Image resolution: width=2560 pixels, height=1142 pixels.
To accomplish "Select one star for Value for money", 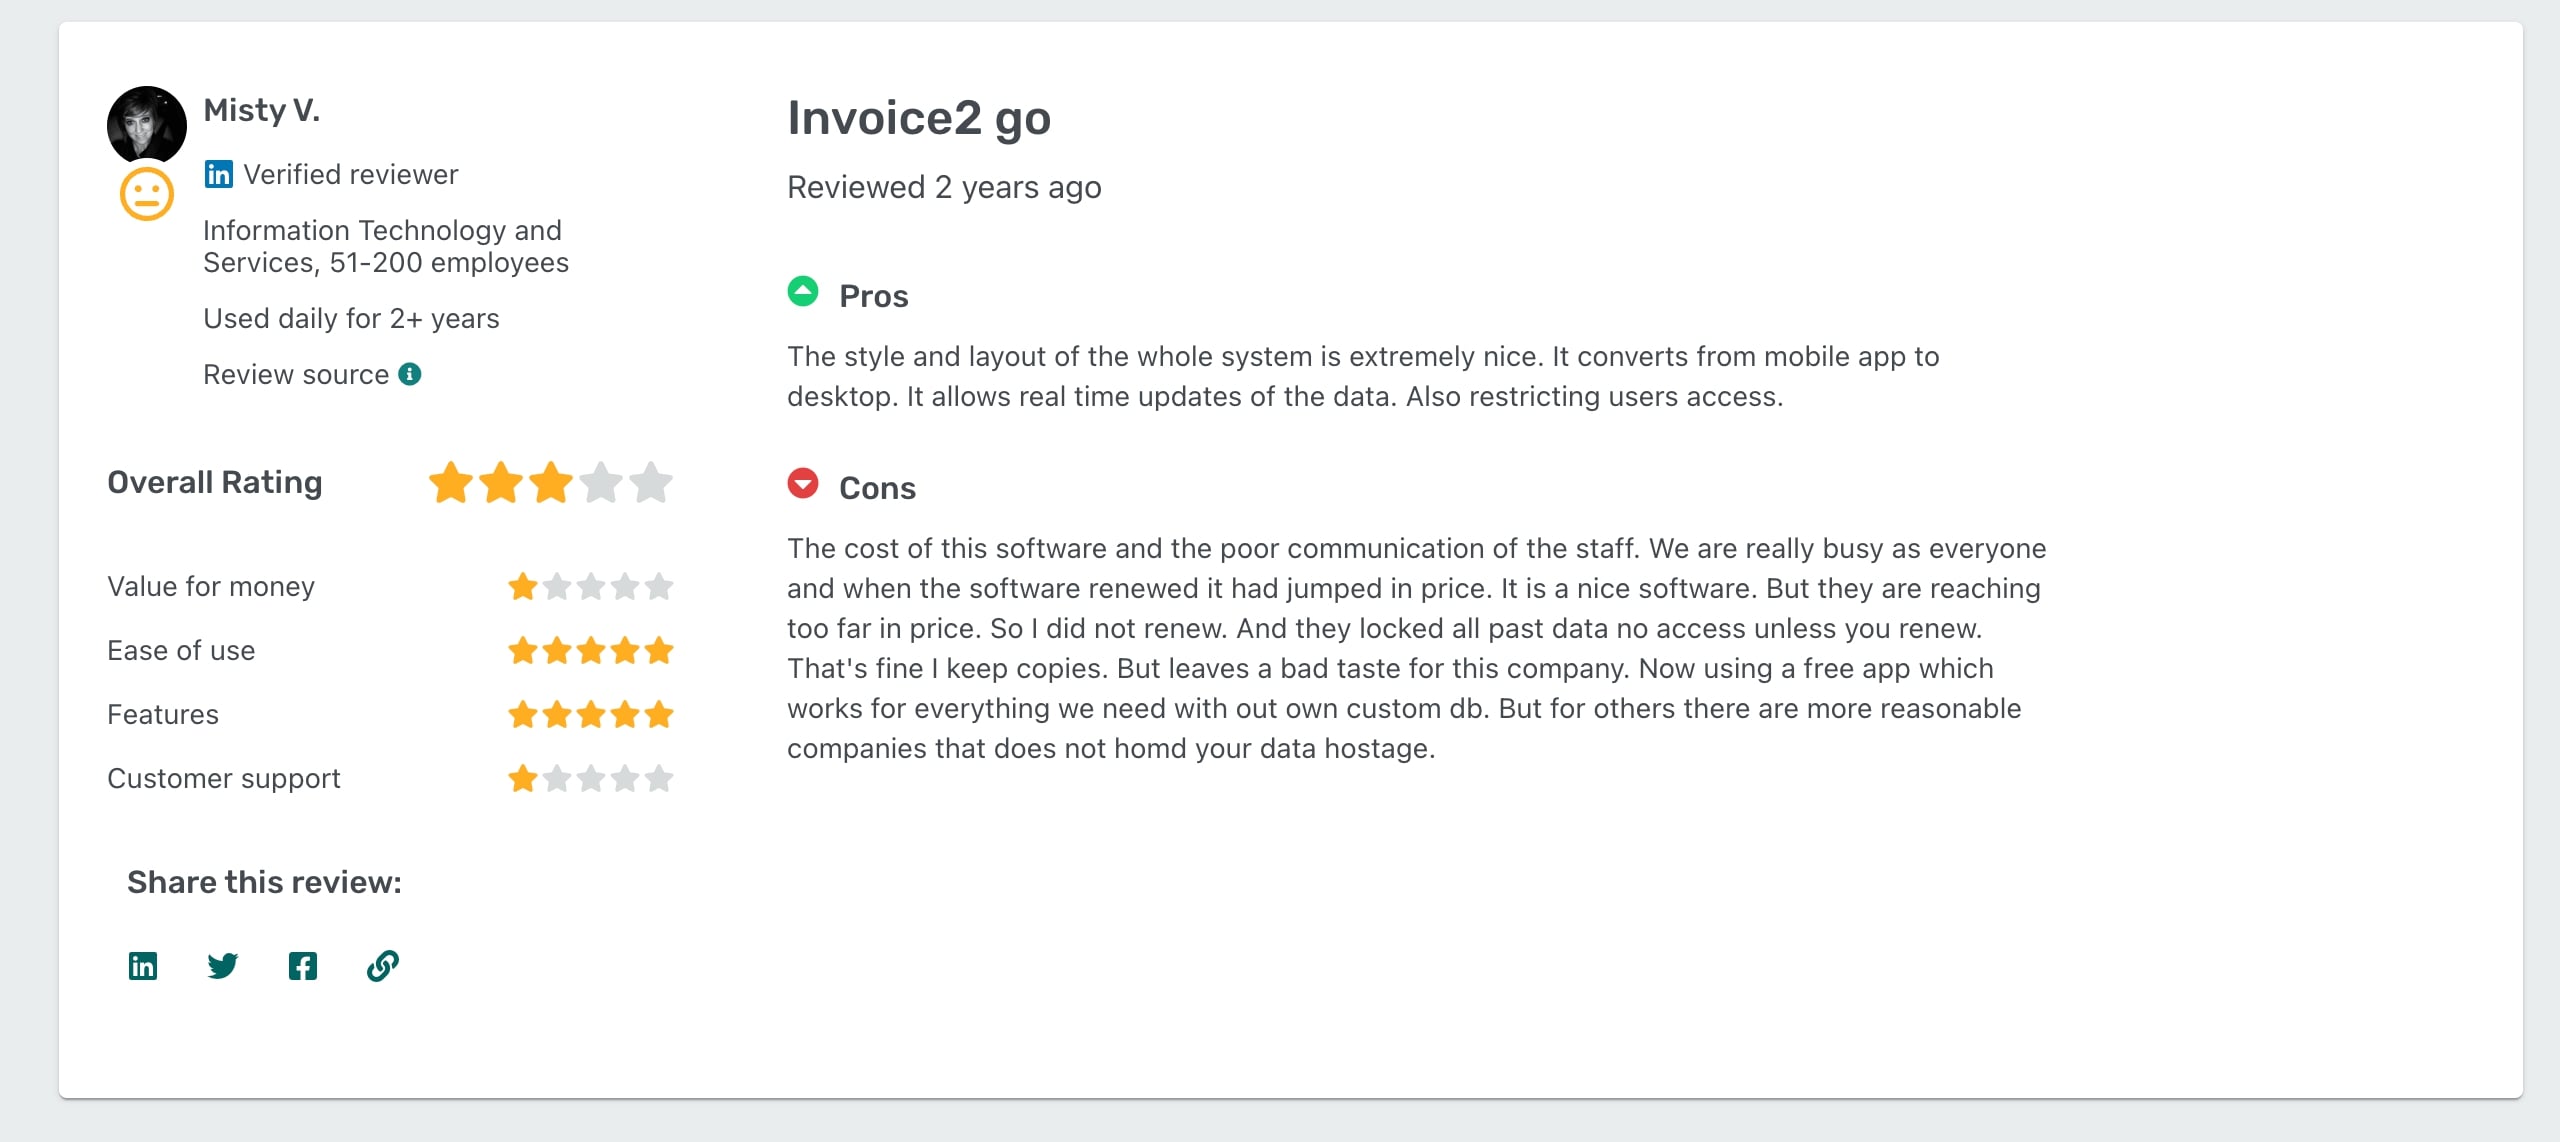I will tap(523, 587).
